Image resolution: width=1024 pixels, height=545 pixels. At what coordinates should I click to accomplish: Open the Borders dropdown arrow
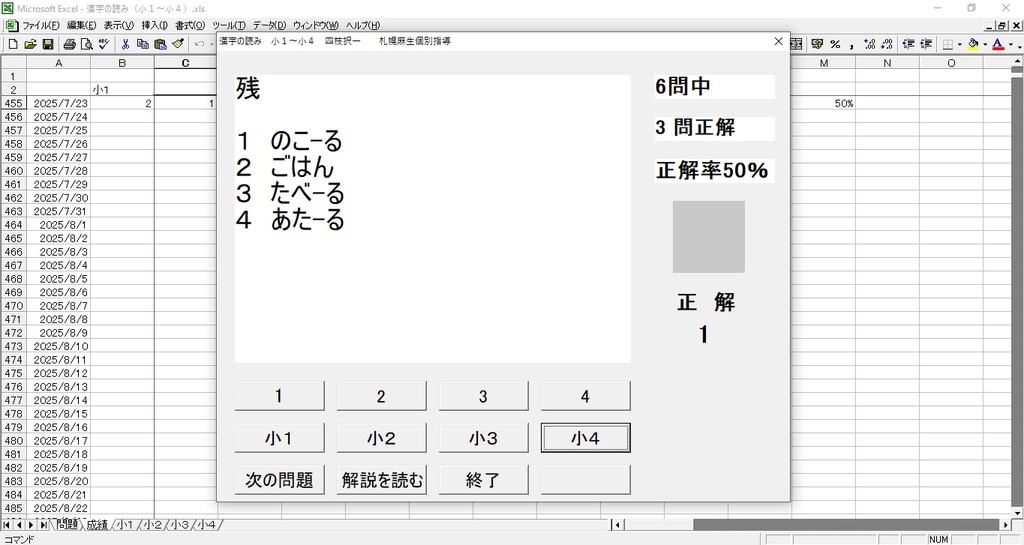(959, 44)
